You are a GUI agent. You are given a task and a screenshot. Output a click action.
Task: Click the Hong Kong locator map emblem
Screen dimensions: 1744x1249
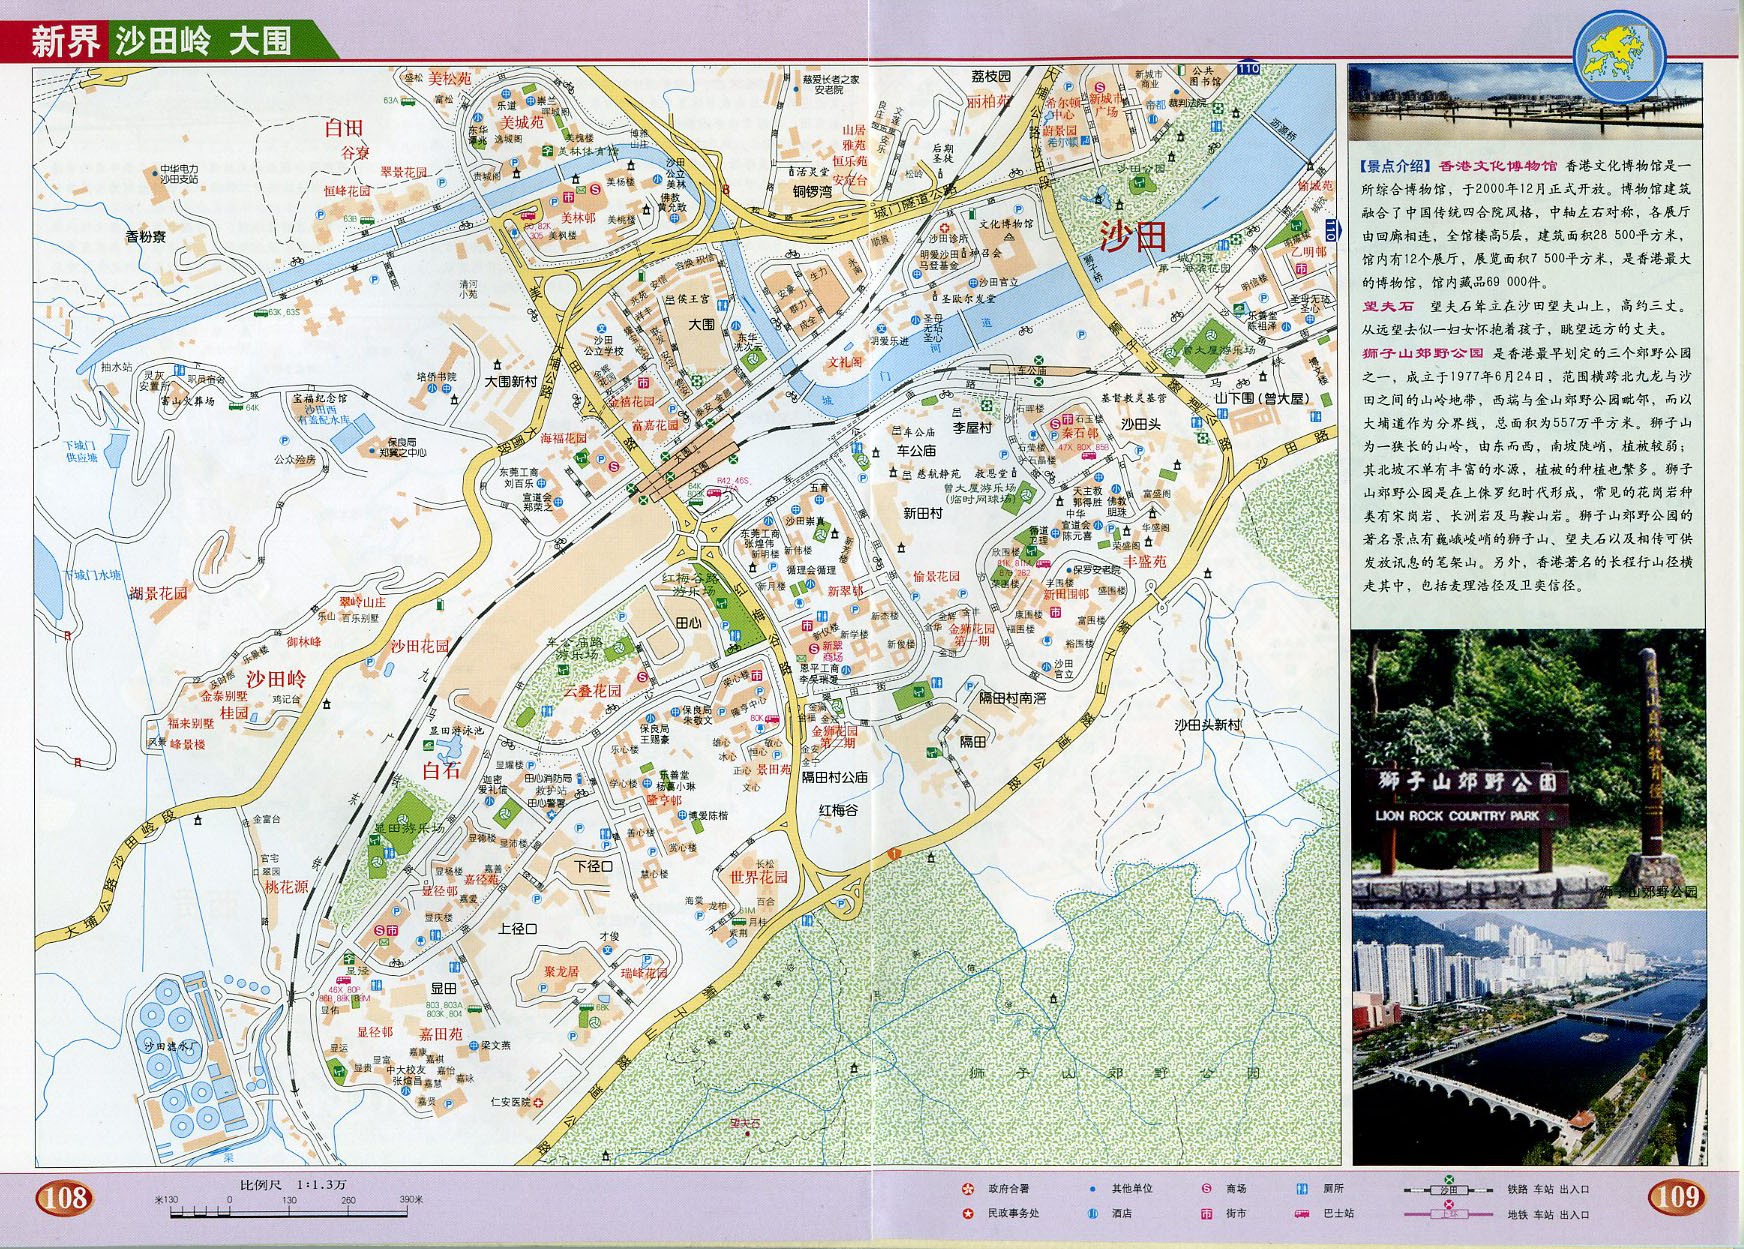coord(1618,56)
